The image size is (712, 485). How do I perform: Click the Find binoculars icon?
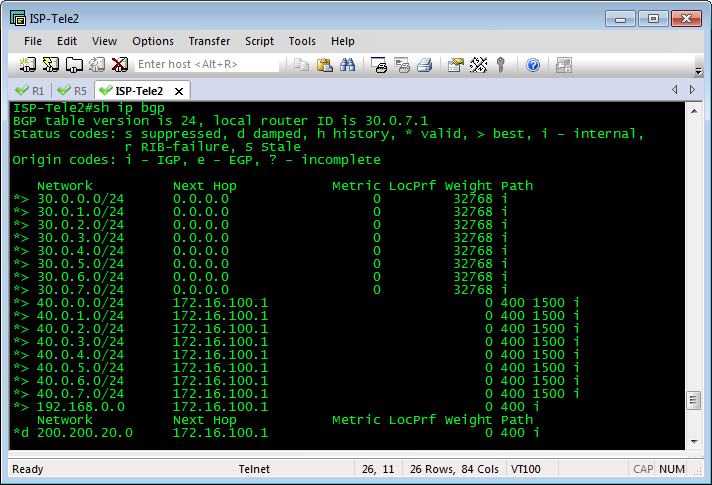click(347, 65)
